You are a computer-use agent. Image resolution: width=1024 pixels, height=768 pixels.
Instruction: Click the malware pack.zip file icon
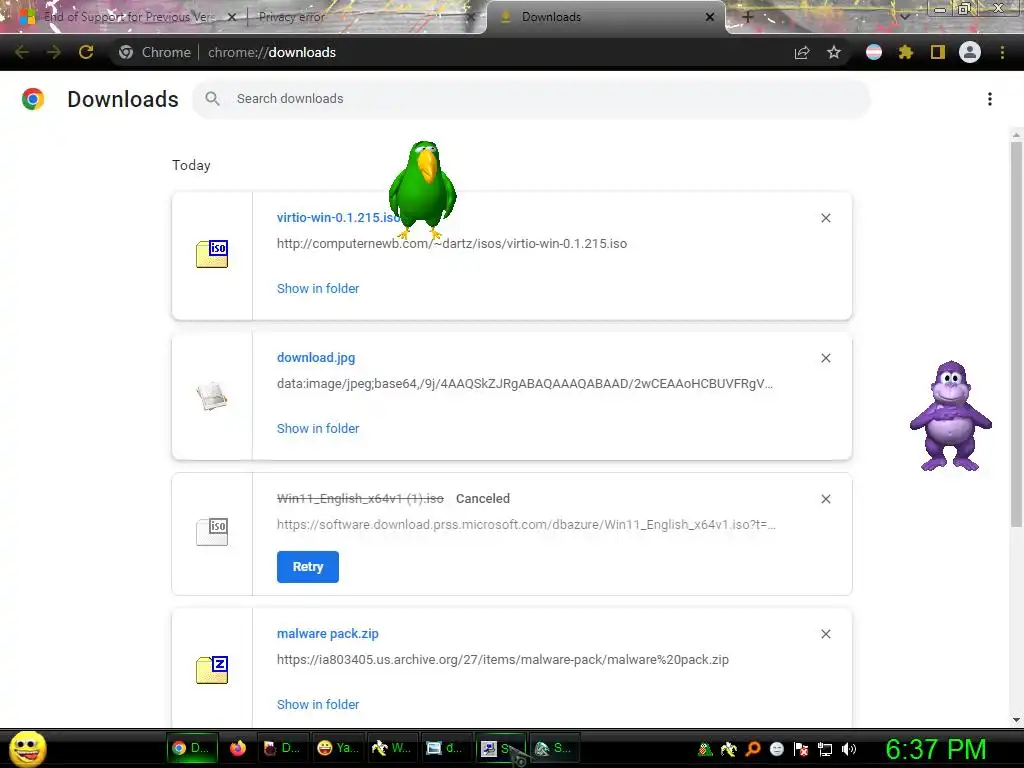pyautogui.click(x=212, y=670)
